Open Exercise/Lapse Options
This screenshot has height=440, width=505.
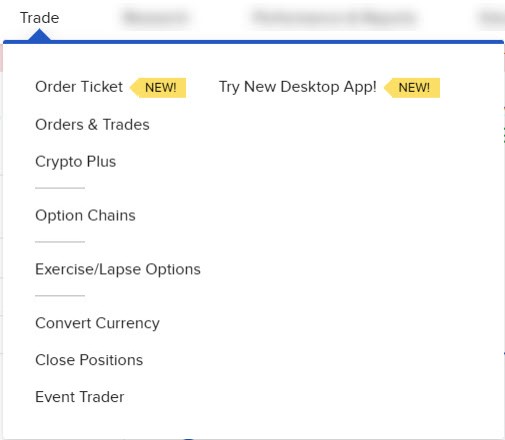tap(118, 269)
